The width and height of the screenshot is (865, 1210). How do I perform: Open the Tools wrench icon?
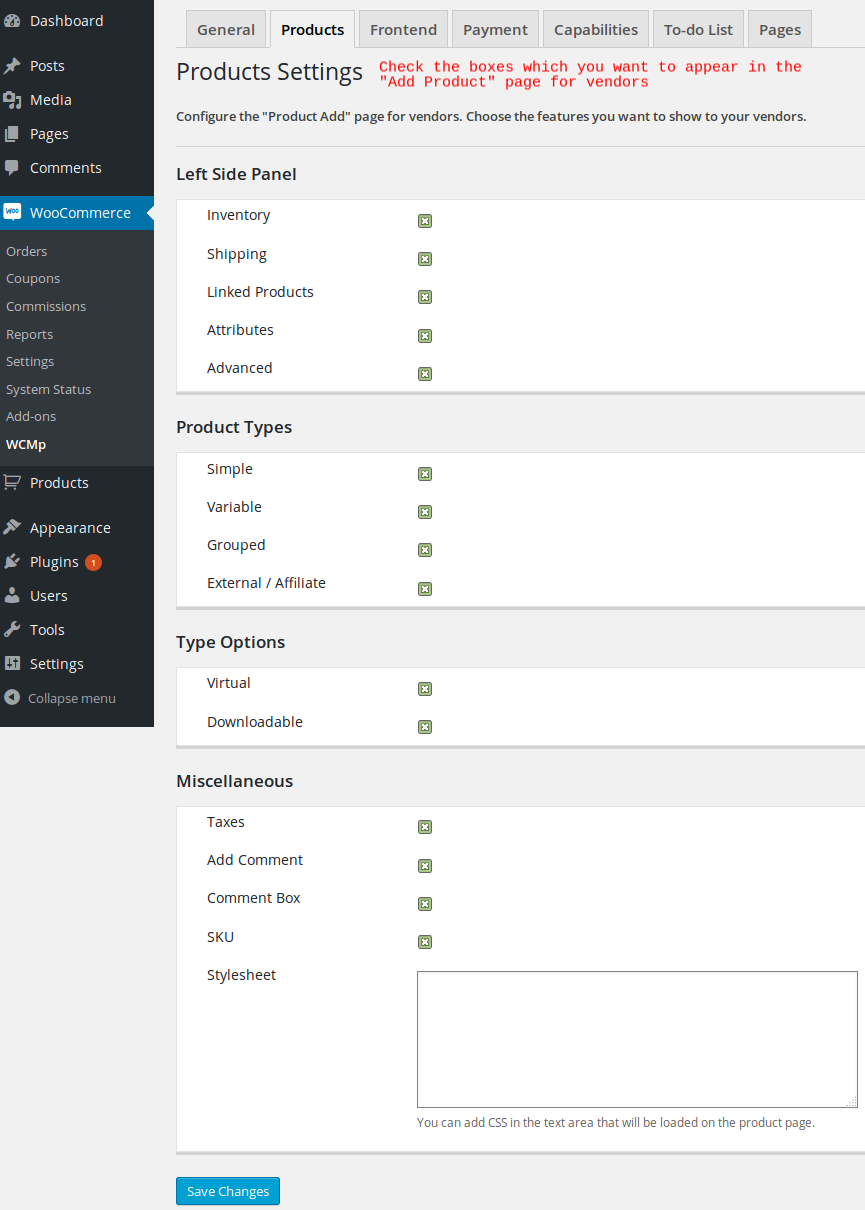[12, 630]
